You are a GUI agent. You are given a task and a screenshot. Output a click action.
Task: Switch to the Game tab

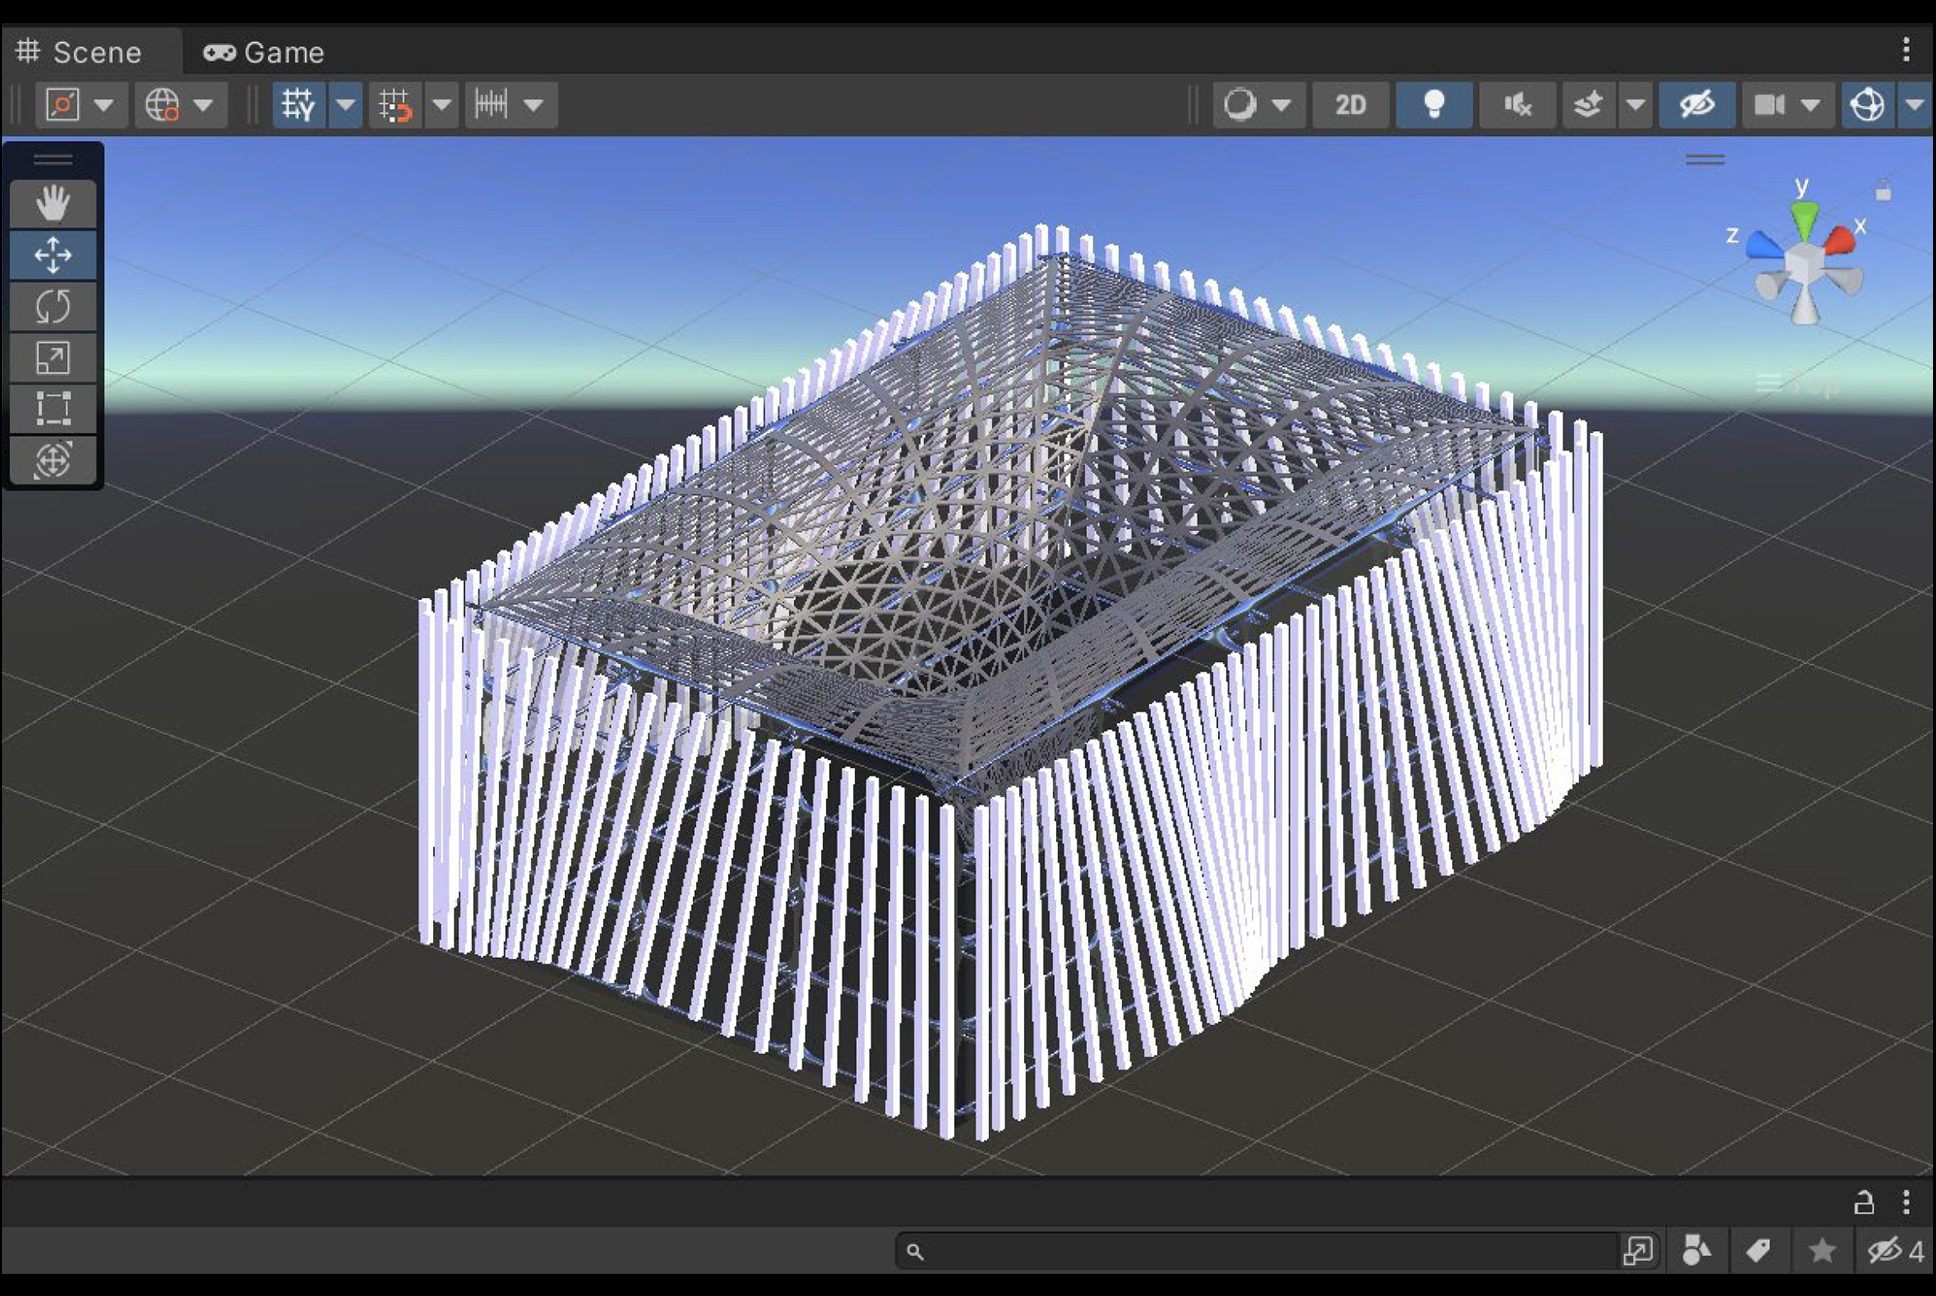tap(265, 52)
